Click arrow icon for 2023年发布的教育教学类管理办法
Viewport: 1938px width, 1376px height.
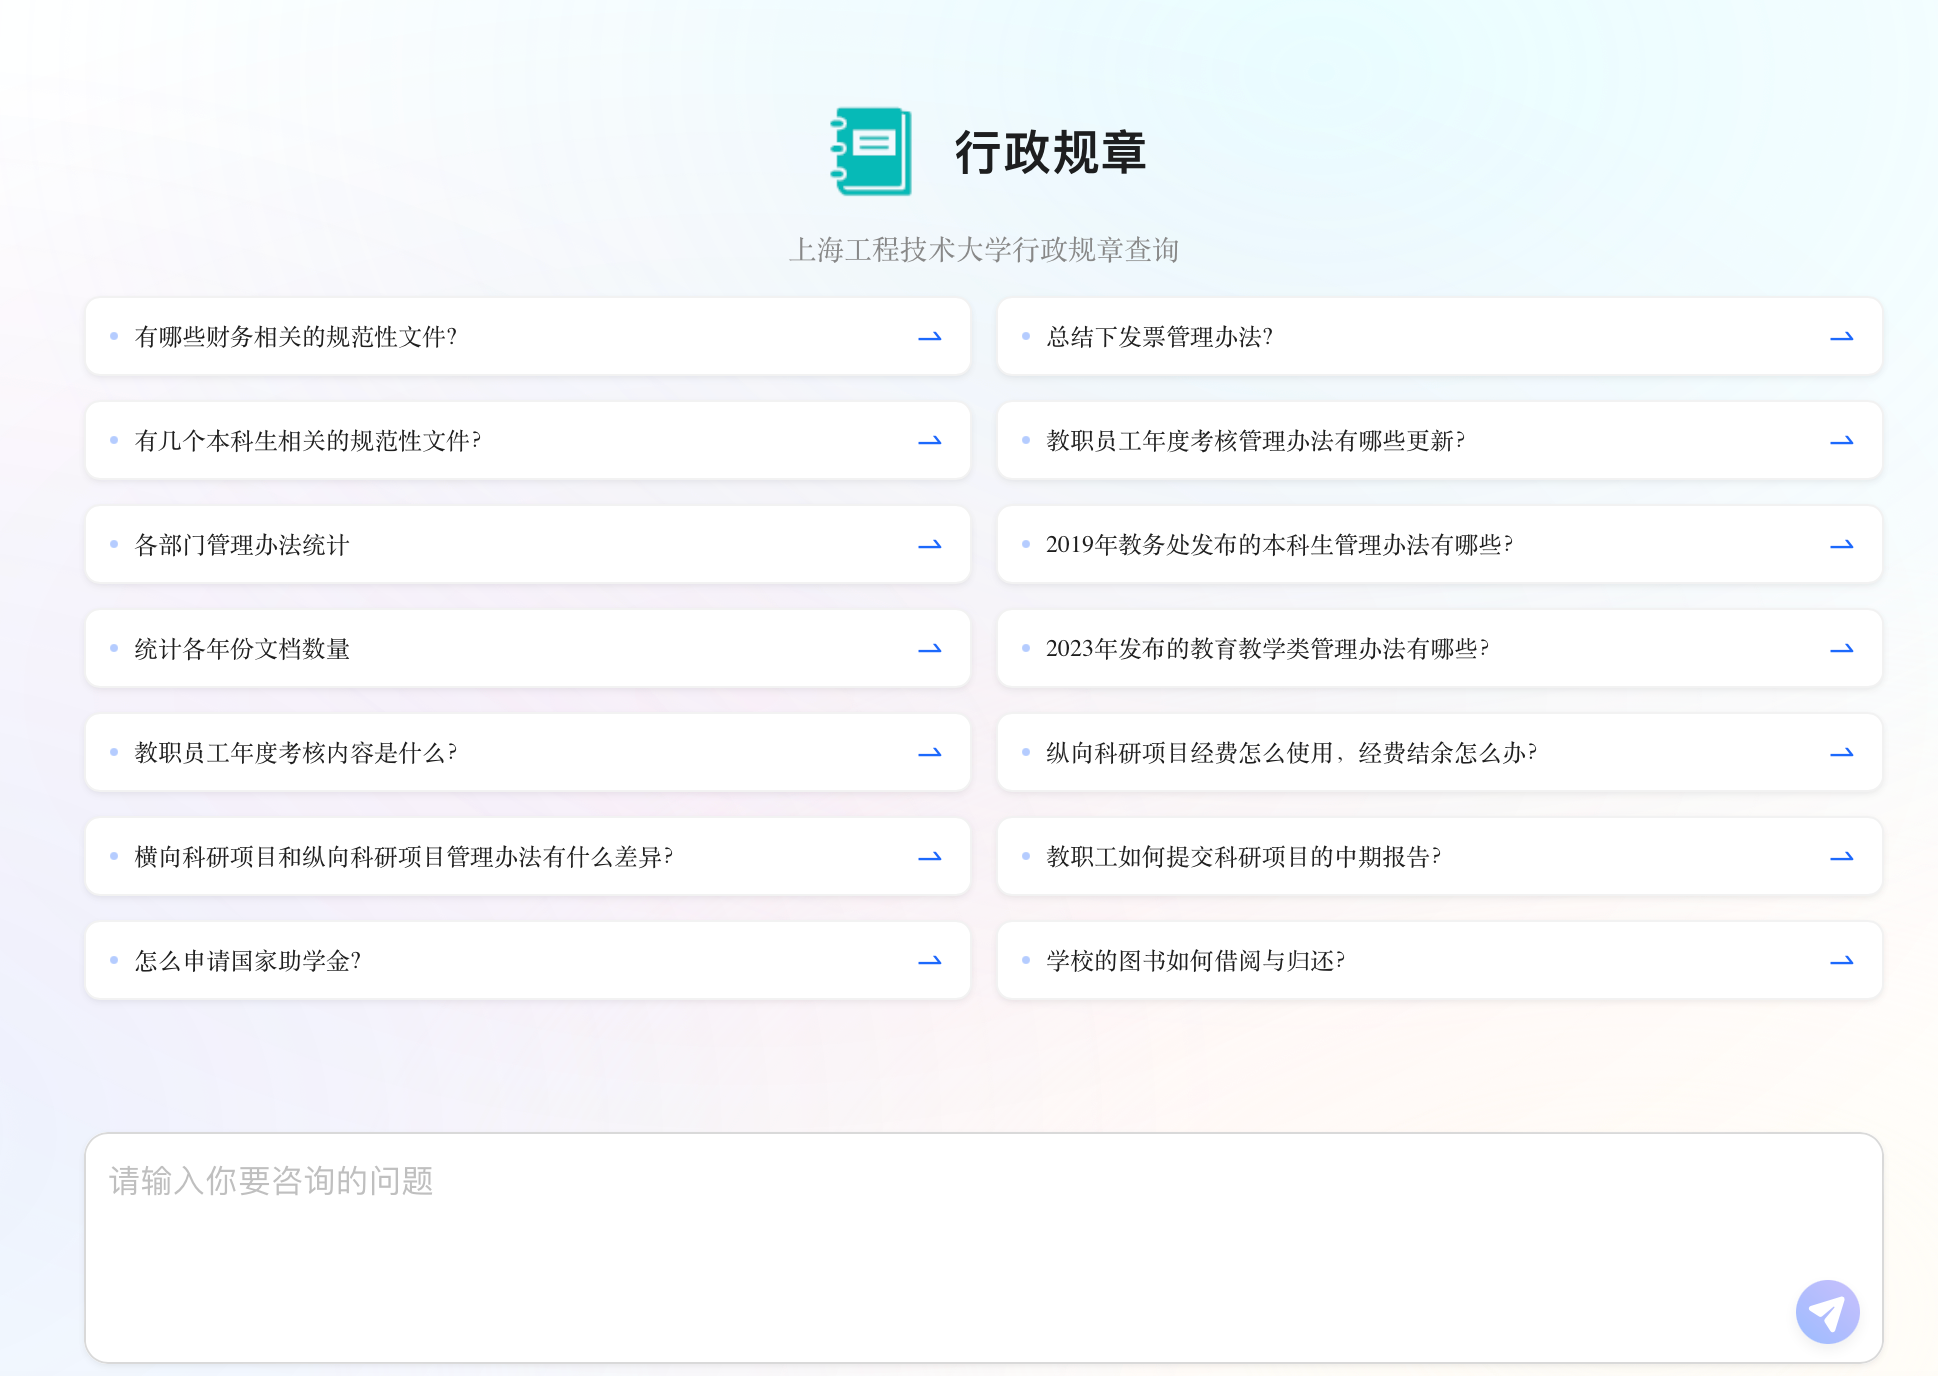(x=1842, y=649)
